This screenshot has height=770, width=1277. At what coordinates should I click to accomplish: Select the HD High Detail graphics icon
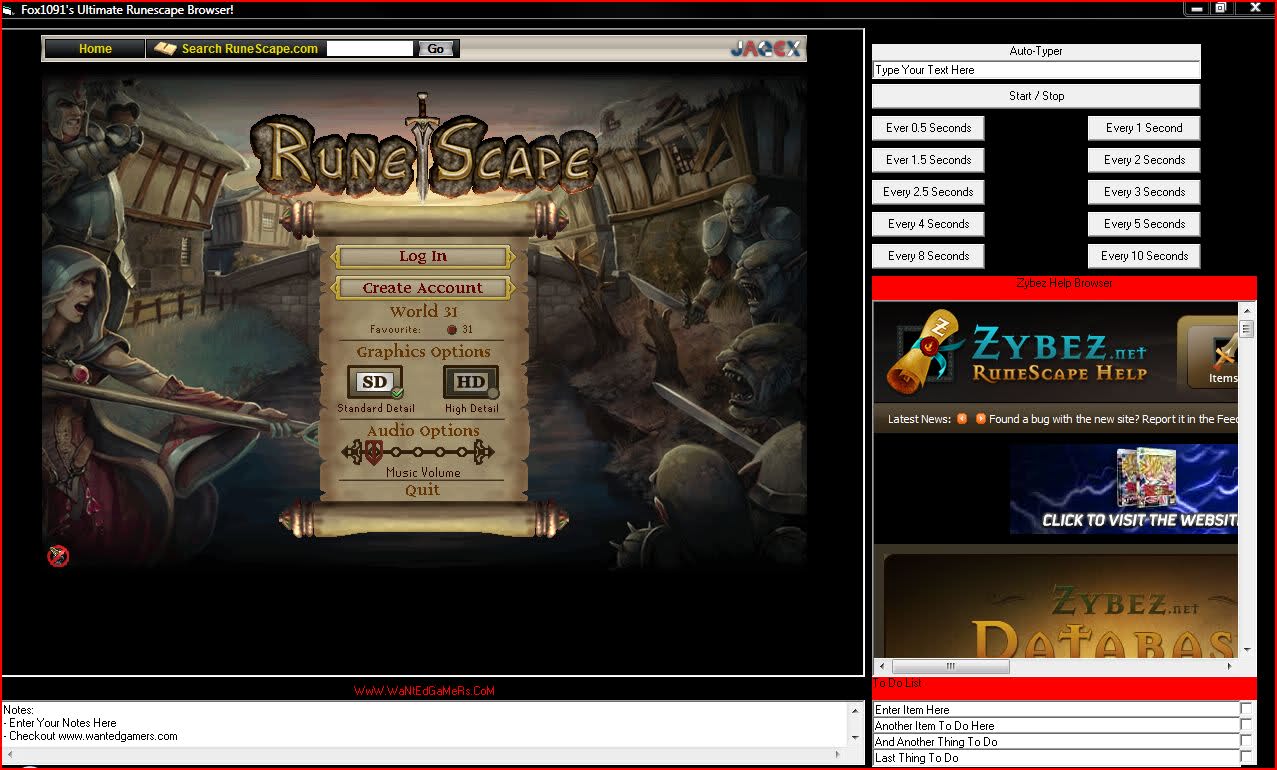470,382
